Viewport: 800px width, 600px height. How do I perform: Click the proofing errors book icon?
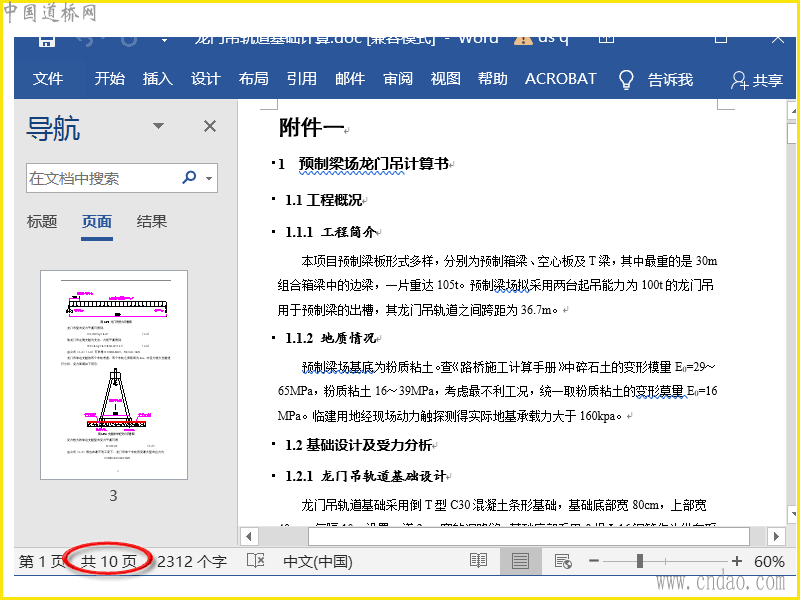point(256,561)
